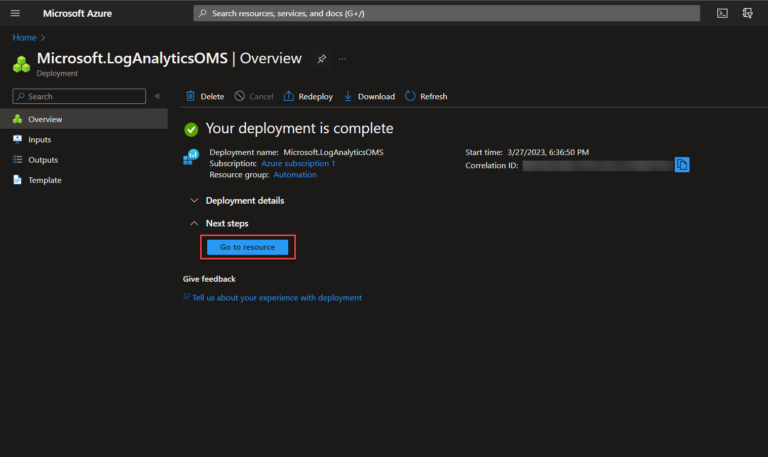The width and height of the screenshot is (768, 457).
Task: Collapse the sidebar with double chevron
Action: (157, 96)
